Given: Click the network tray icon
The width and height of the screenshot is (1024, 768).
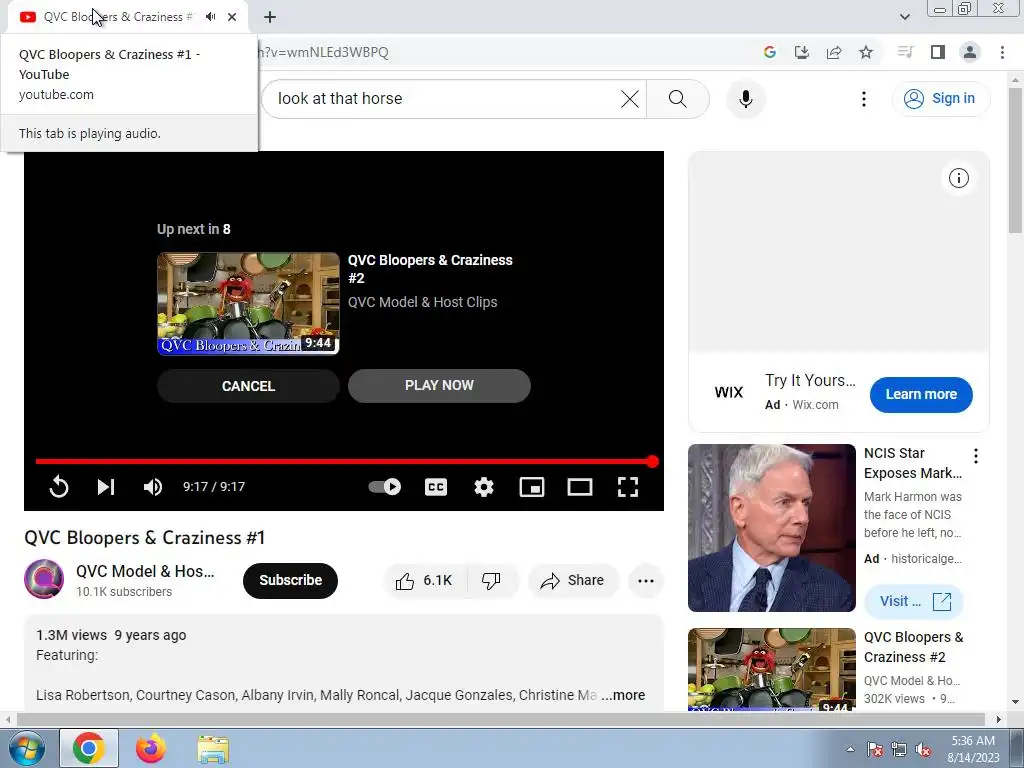Looking at the screenshot, I should point(899,749).
